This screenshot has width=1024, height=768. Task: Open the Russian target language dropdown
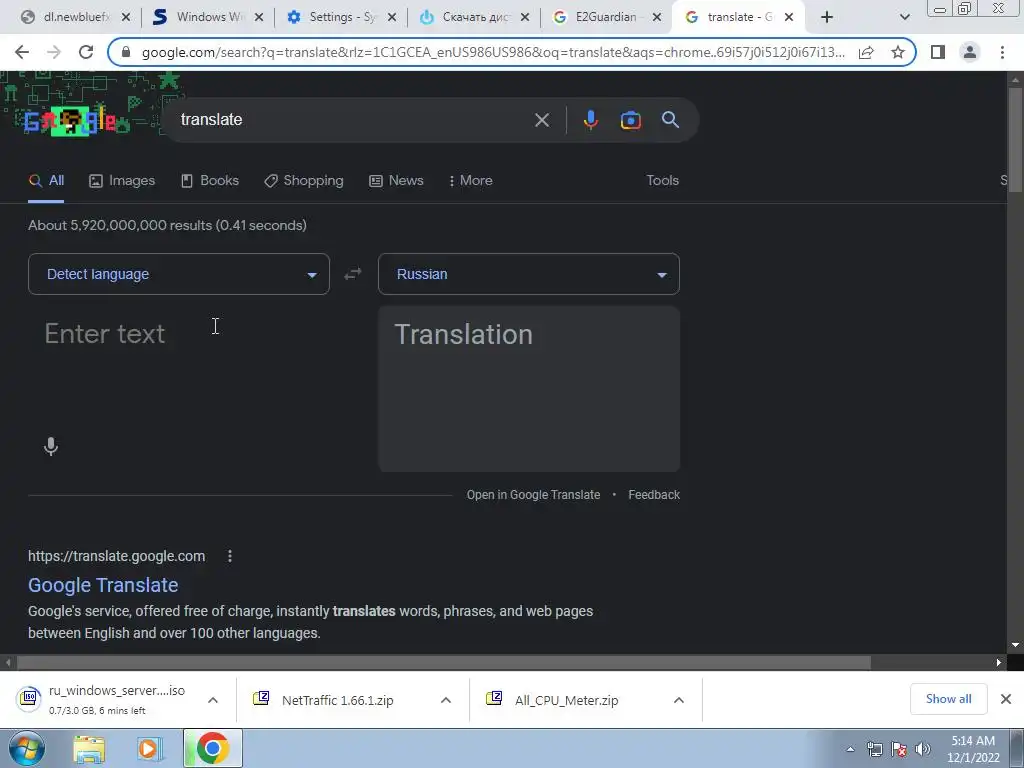(x=529, y=274)
